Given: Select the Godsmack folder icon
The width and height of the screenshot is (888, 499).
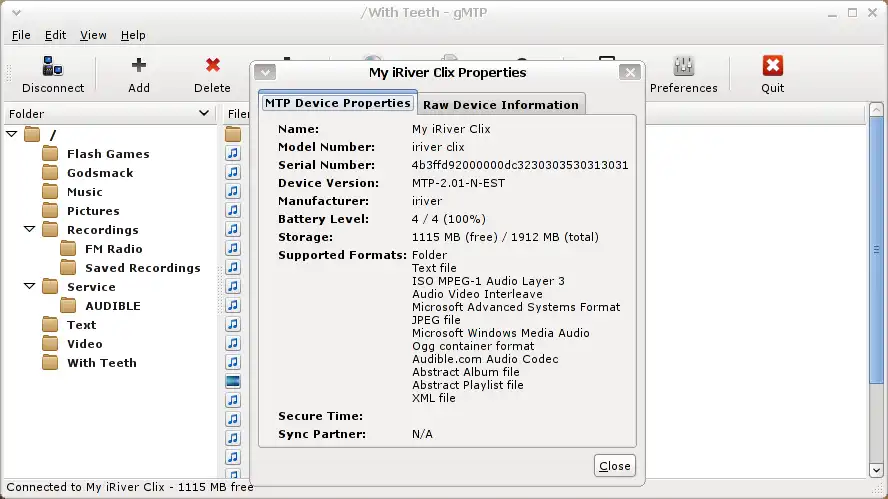Looking at the screenshot, I should coord(50,173).
